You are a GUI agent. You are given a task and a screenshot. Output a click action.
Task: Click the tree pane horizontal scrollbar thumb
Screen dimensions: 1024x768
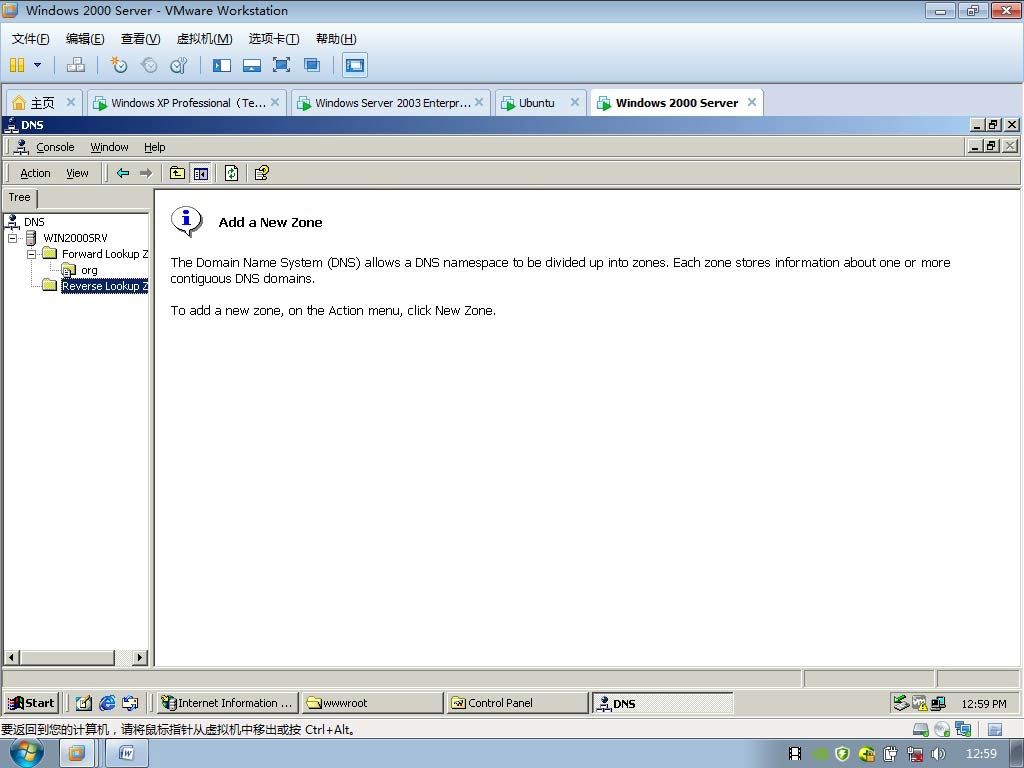pyautogui.click(x=67, y=657)
